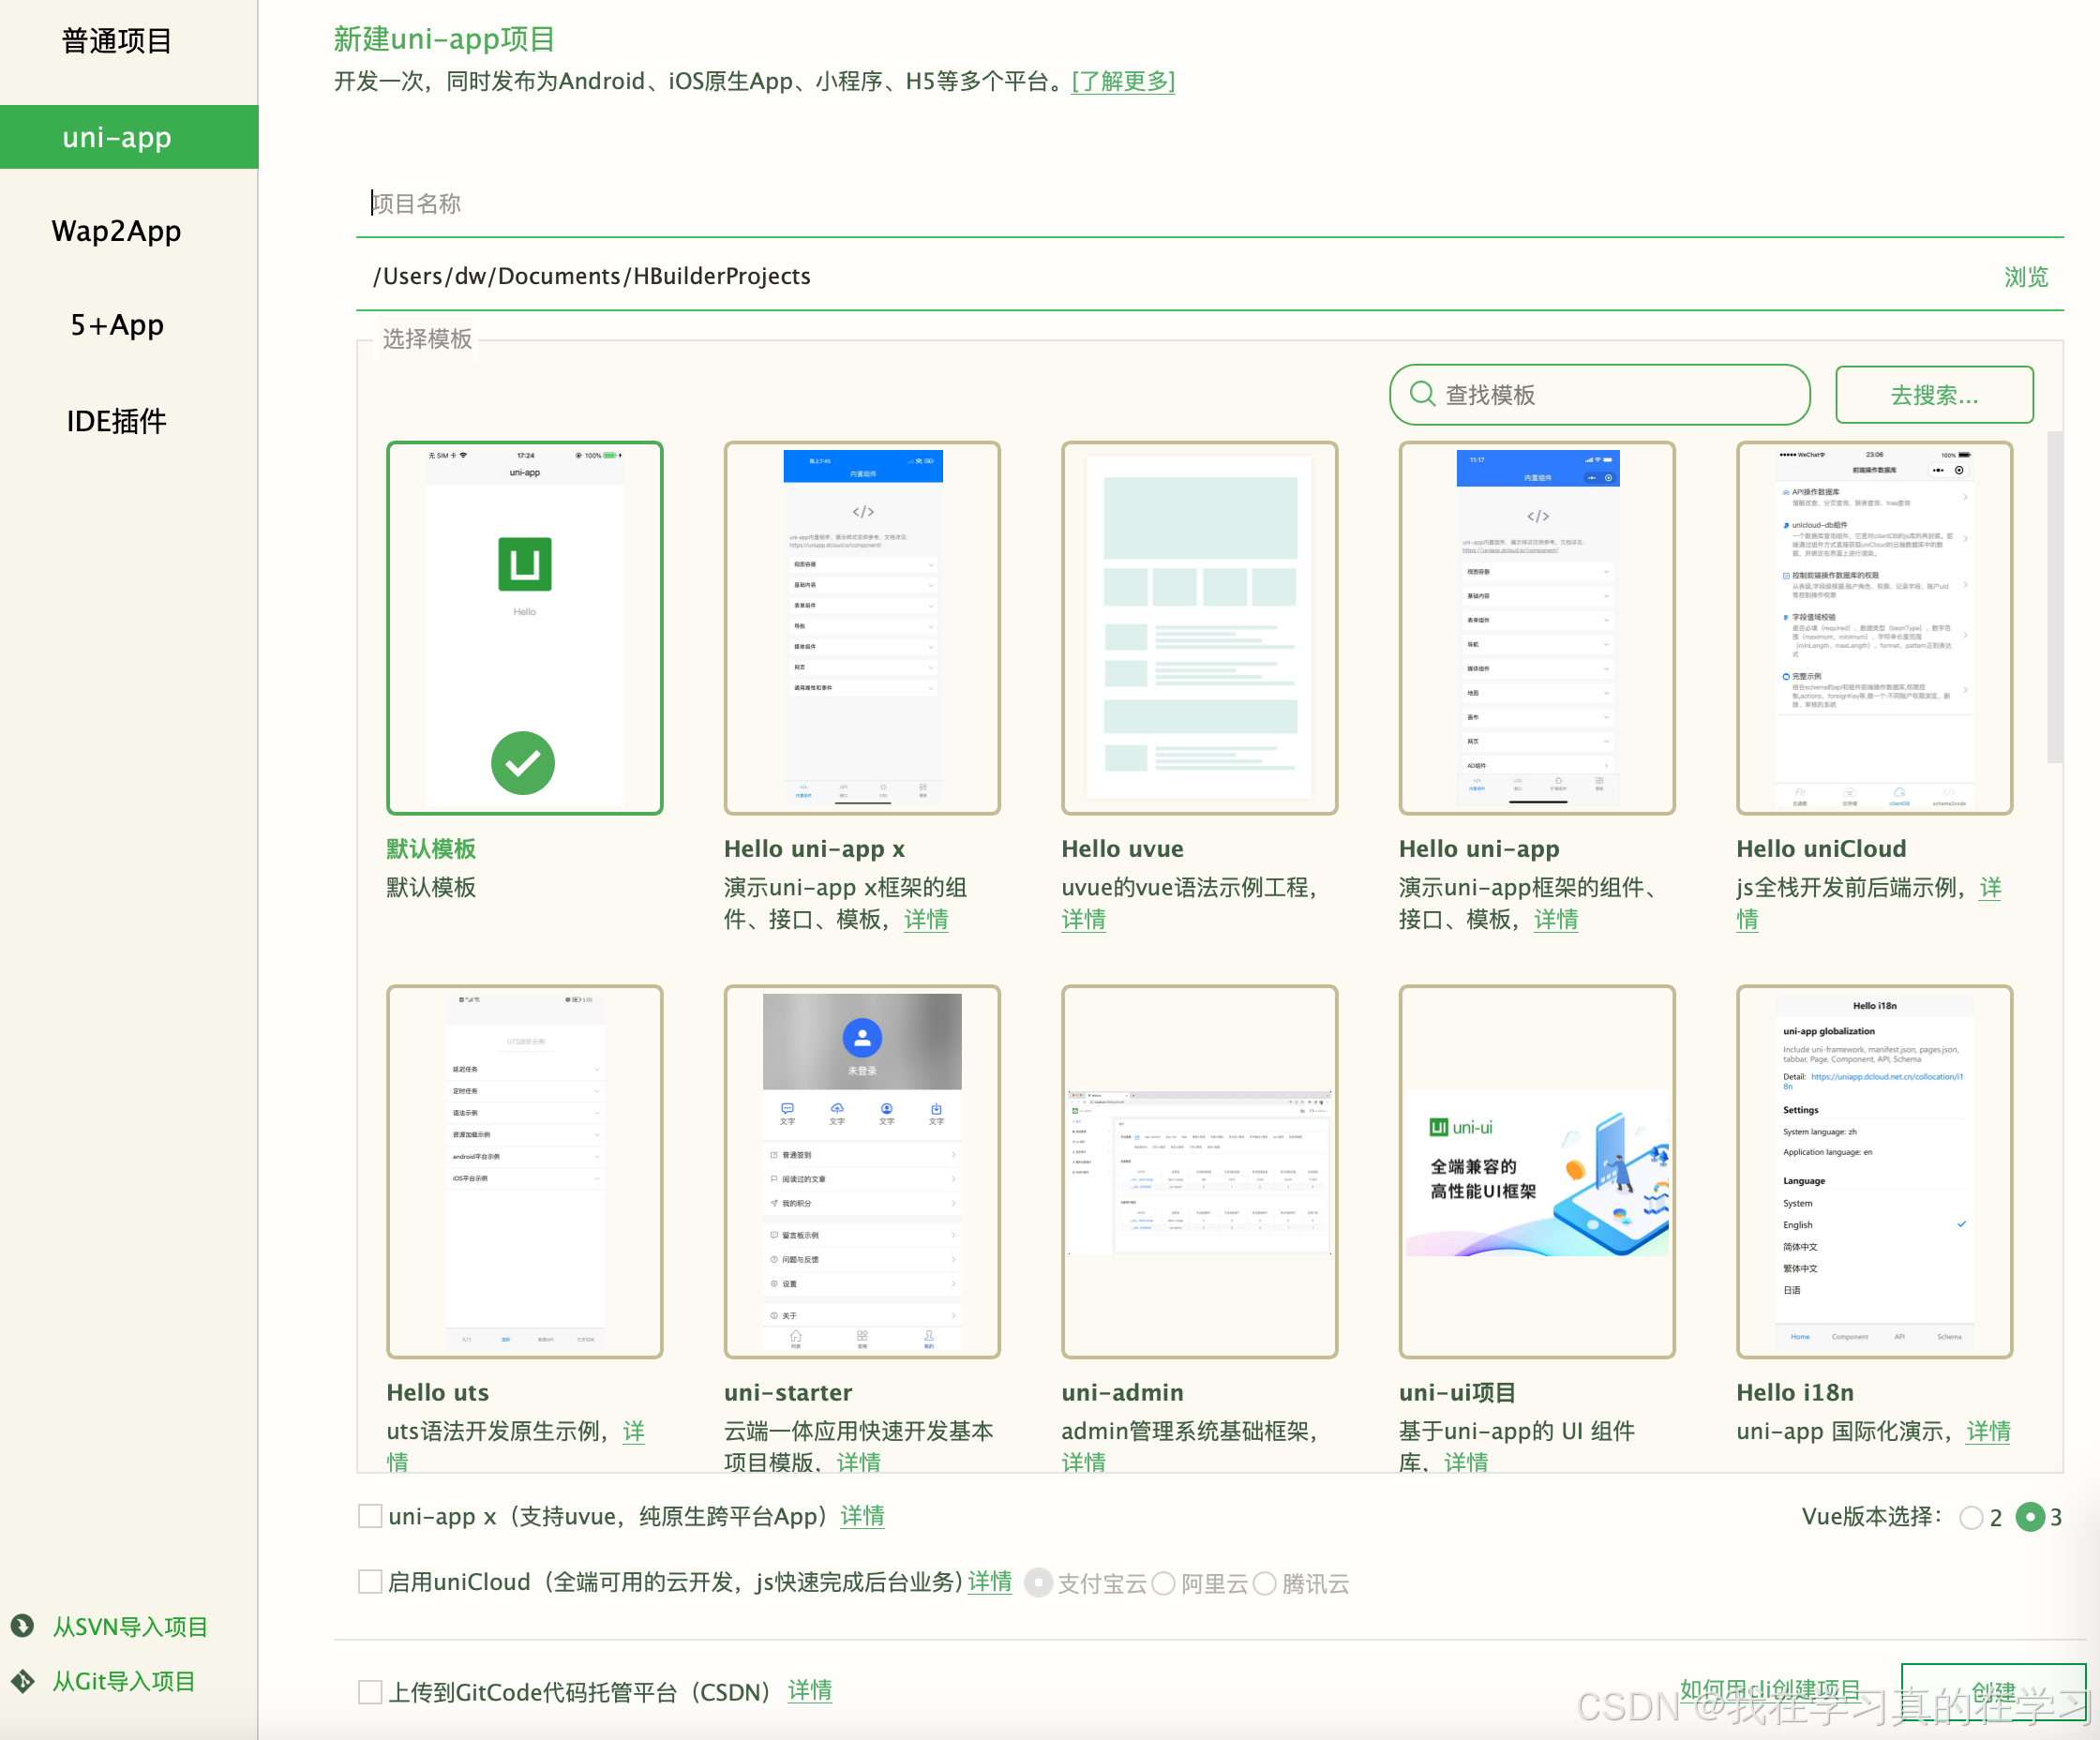The image size is (2100, 1740).
Task: Open the 了解更多 link
Action: click(x=1123, y=81)
